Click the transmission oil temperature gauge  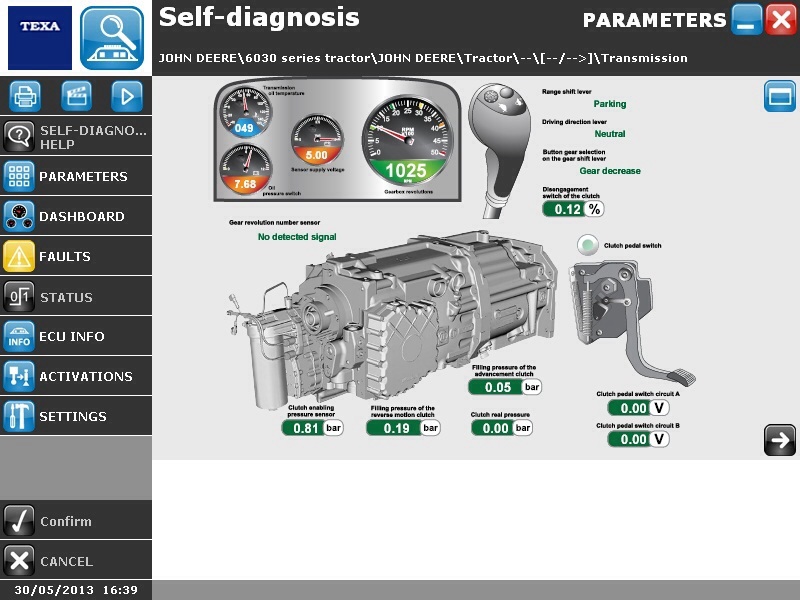tap(244, 112)
